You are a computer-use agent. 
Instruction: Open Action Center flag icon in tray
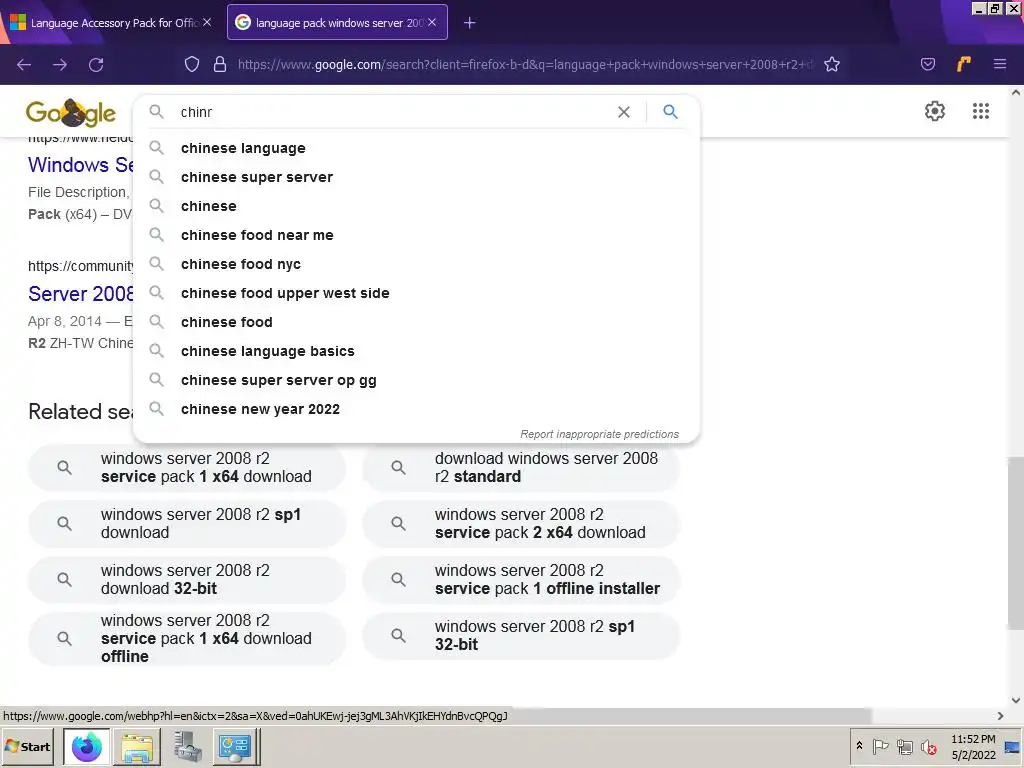(x=880, y=746)
